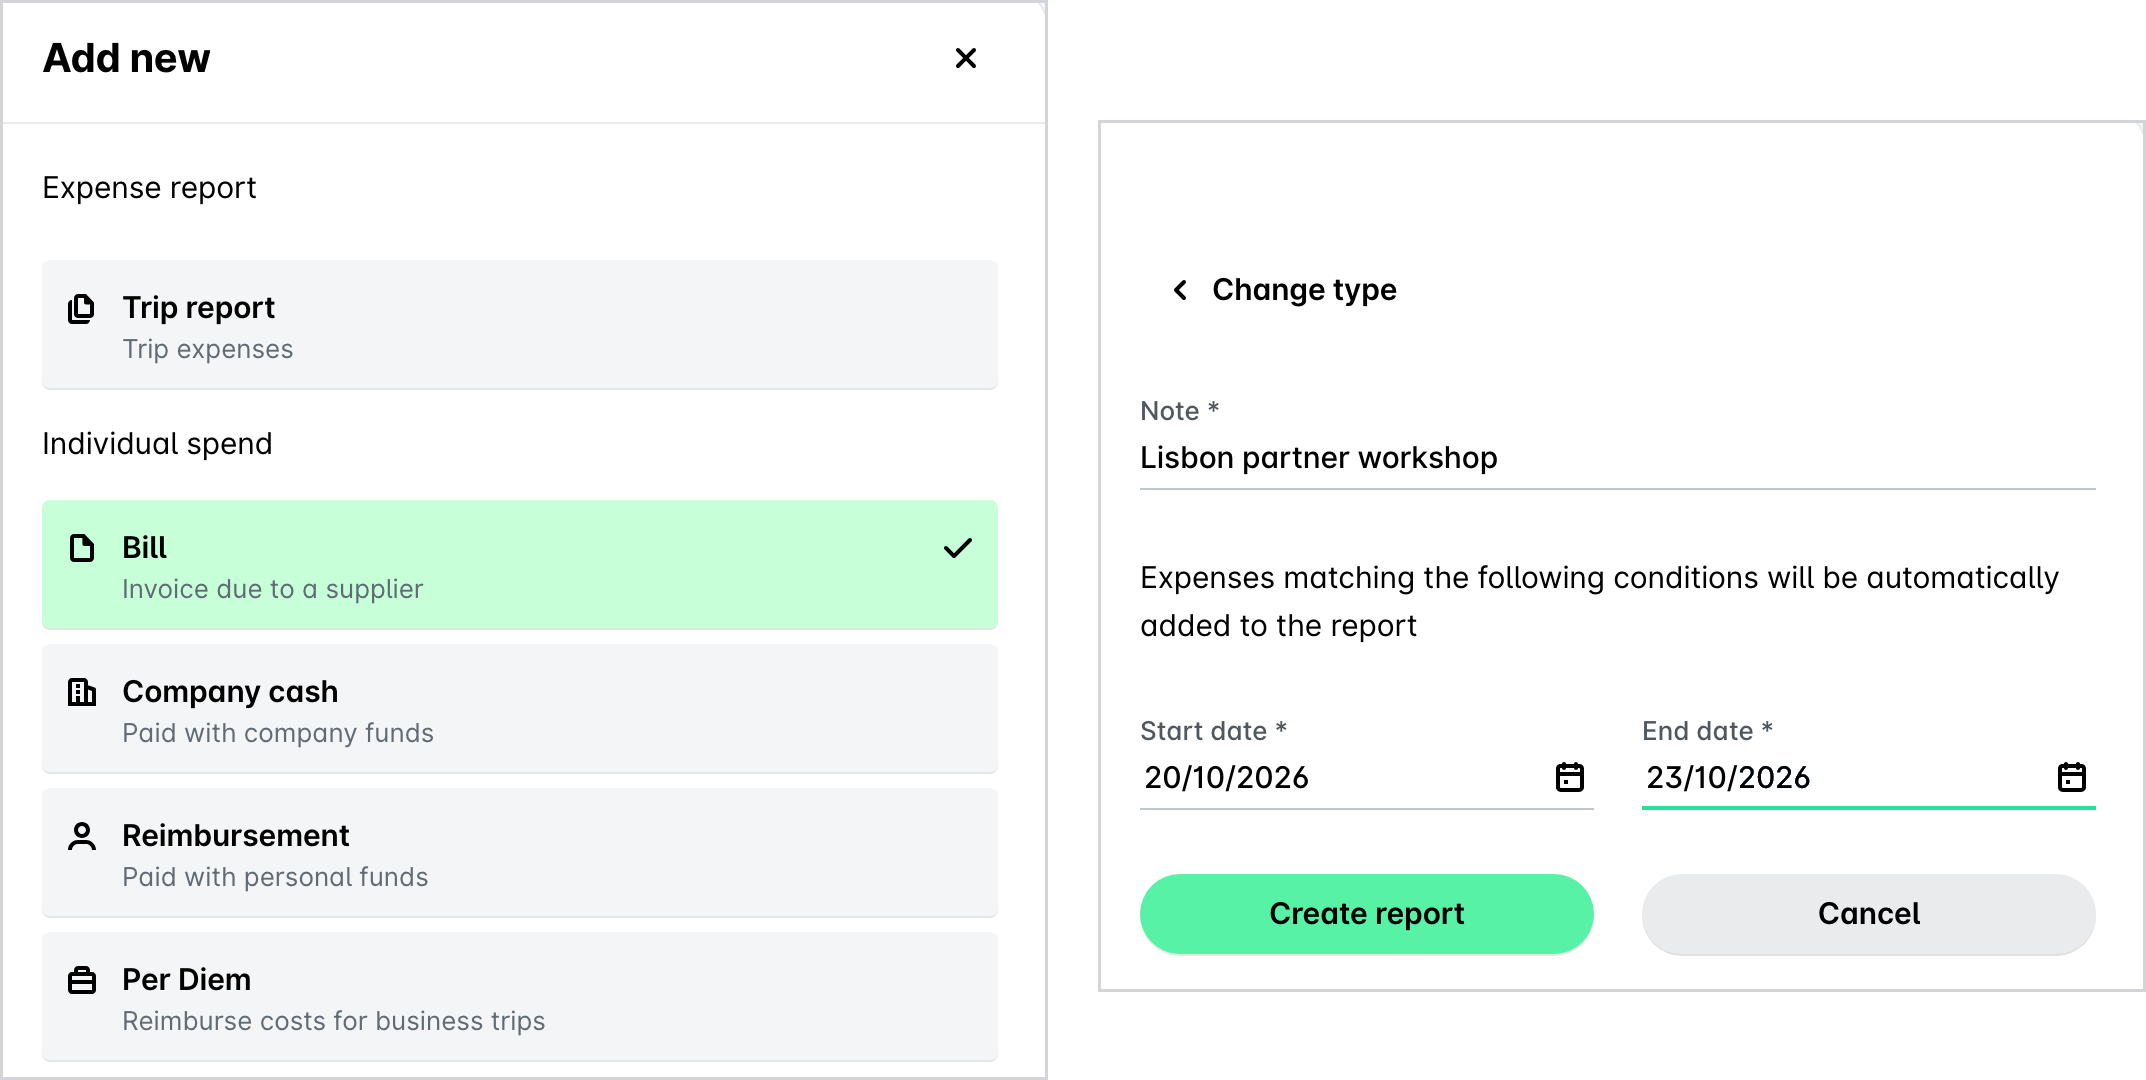This screenshot has width=2146, height=1080.
Task: Click the back chevron beside Change type
Action: (x=1180, y=290)
